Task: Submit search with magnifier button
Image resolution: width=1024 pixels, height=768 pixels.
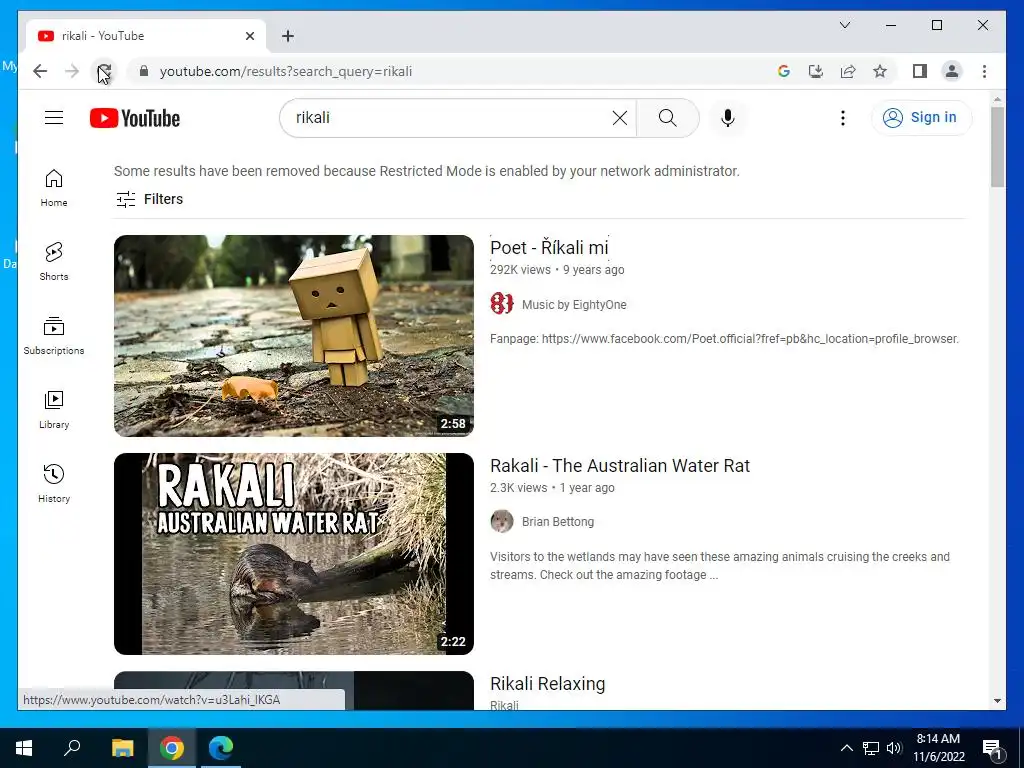Action: [667, 118]
